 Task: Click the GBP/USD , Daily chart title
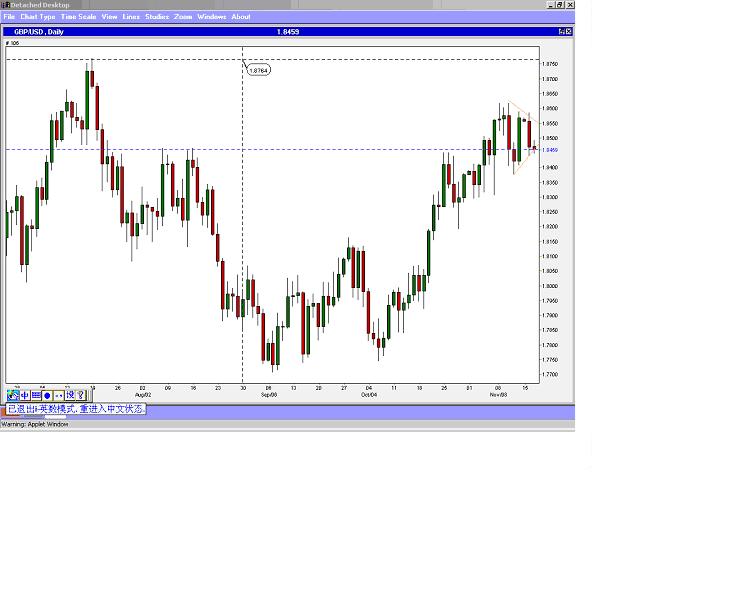click(38, 32)
